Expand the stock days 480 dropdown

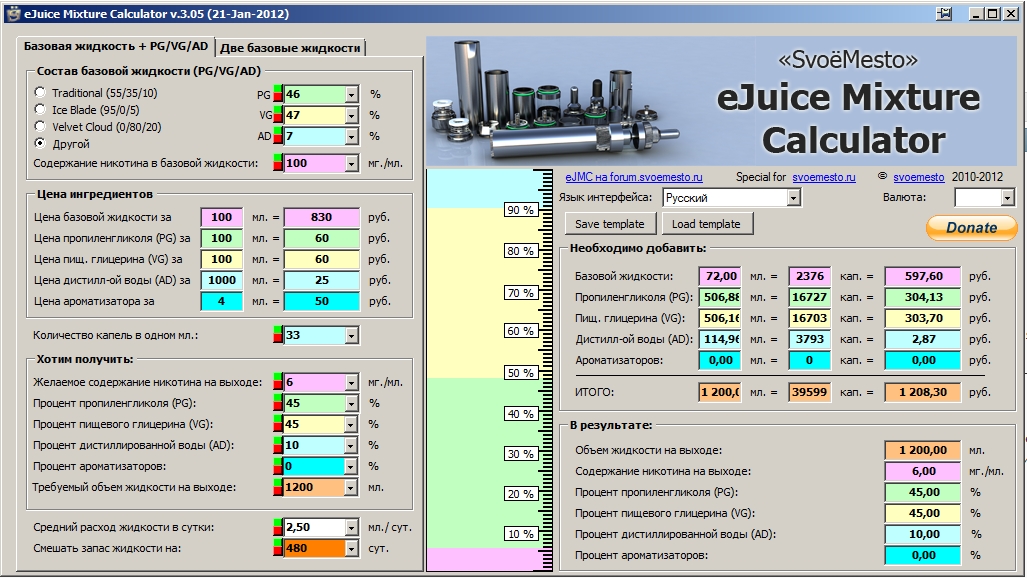pyautogui.click(x=352, y=548)
